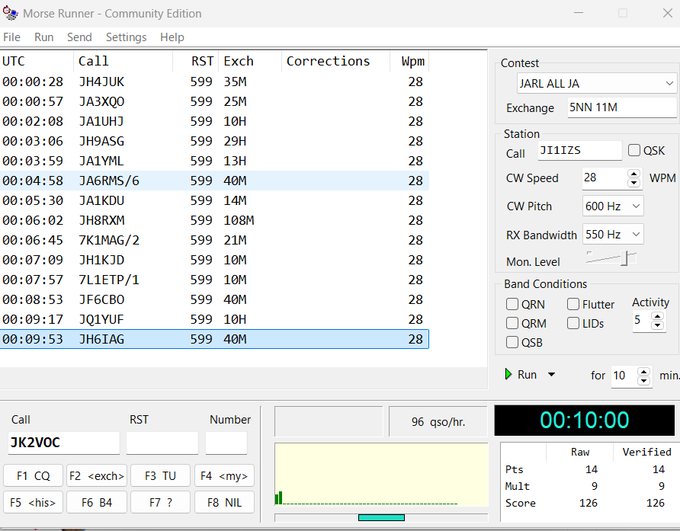Click the Exchange field with 5NN 11M
The image size is (680, 531).
click(622, 107)
